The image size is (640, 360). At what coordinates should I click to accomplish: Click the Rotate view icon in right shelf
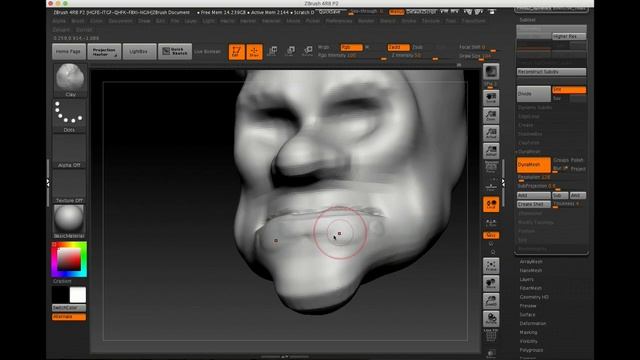point(491,319)
